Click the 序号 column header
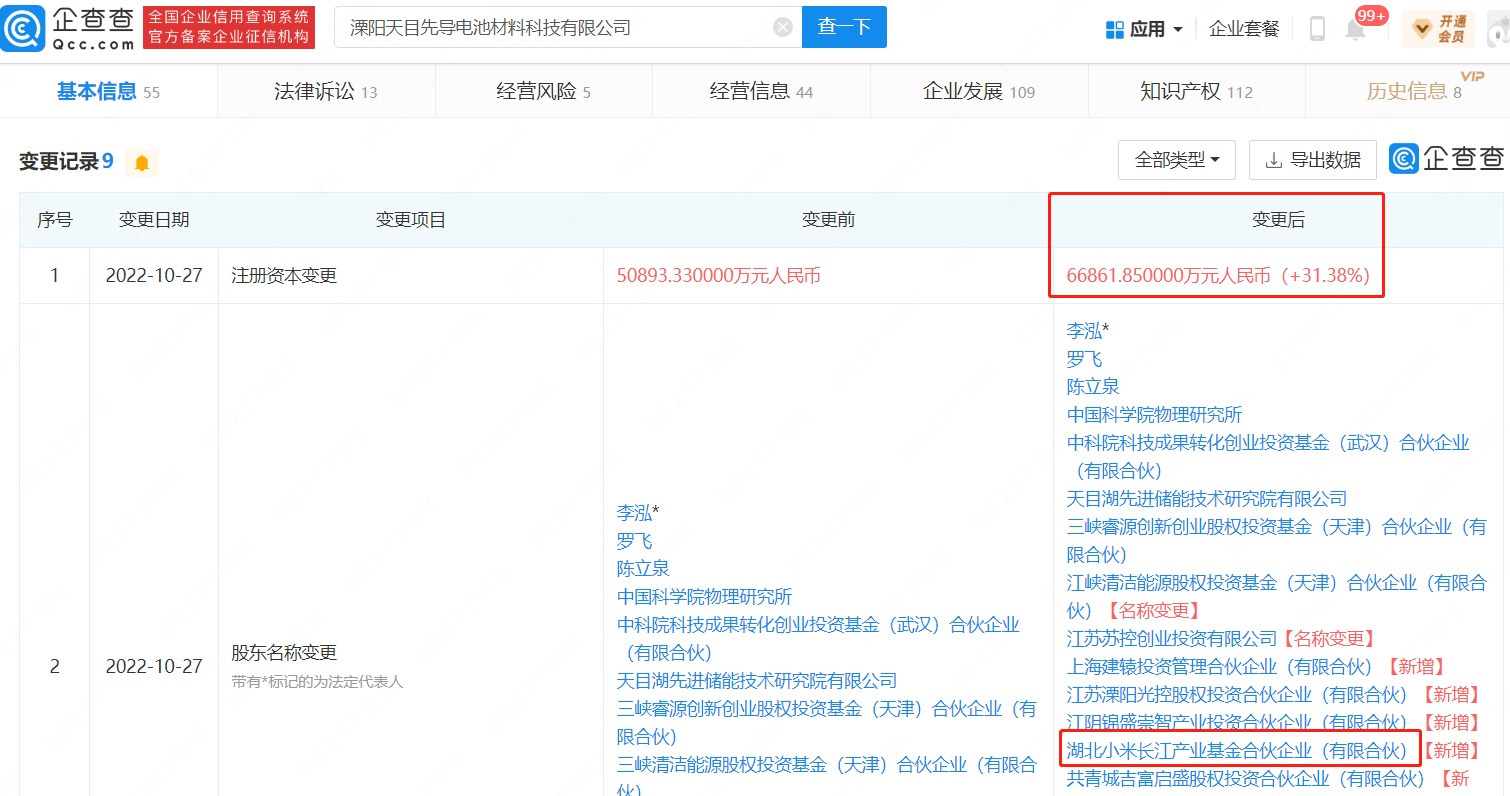The height and width of the screenshot is (796, 1510). (55, 220)
